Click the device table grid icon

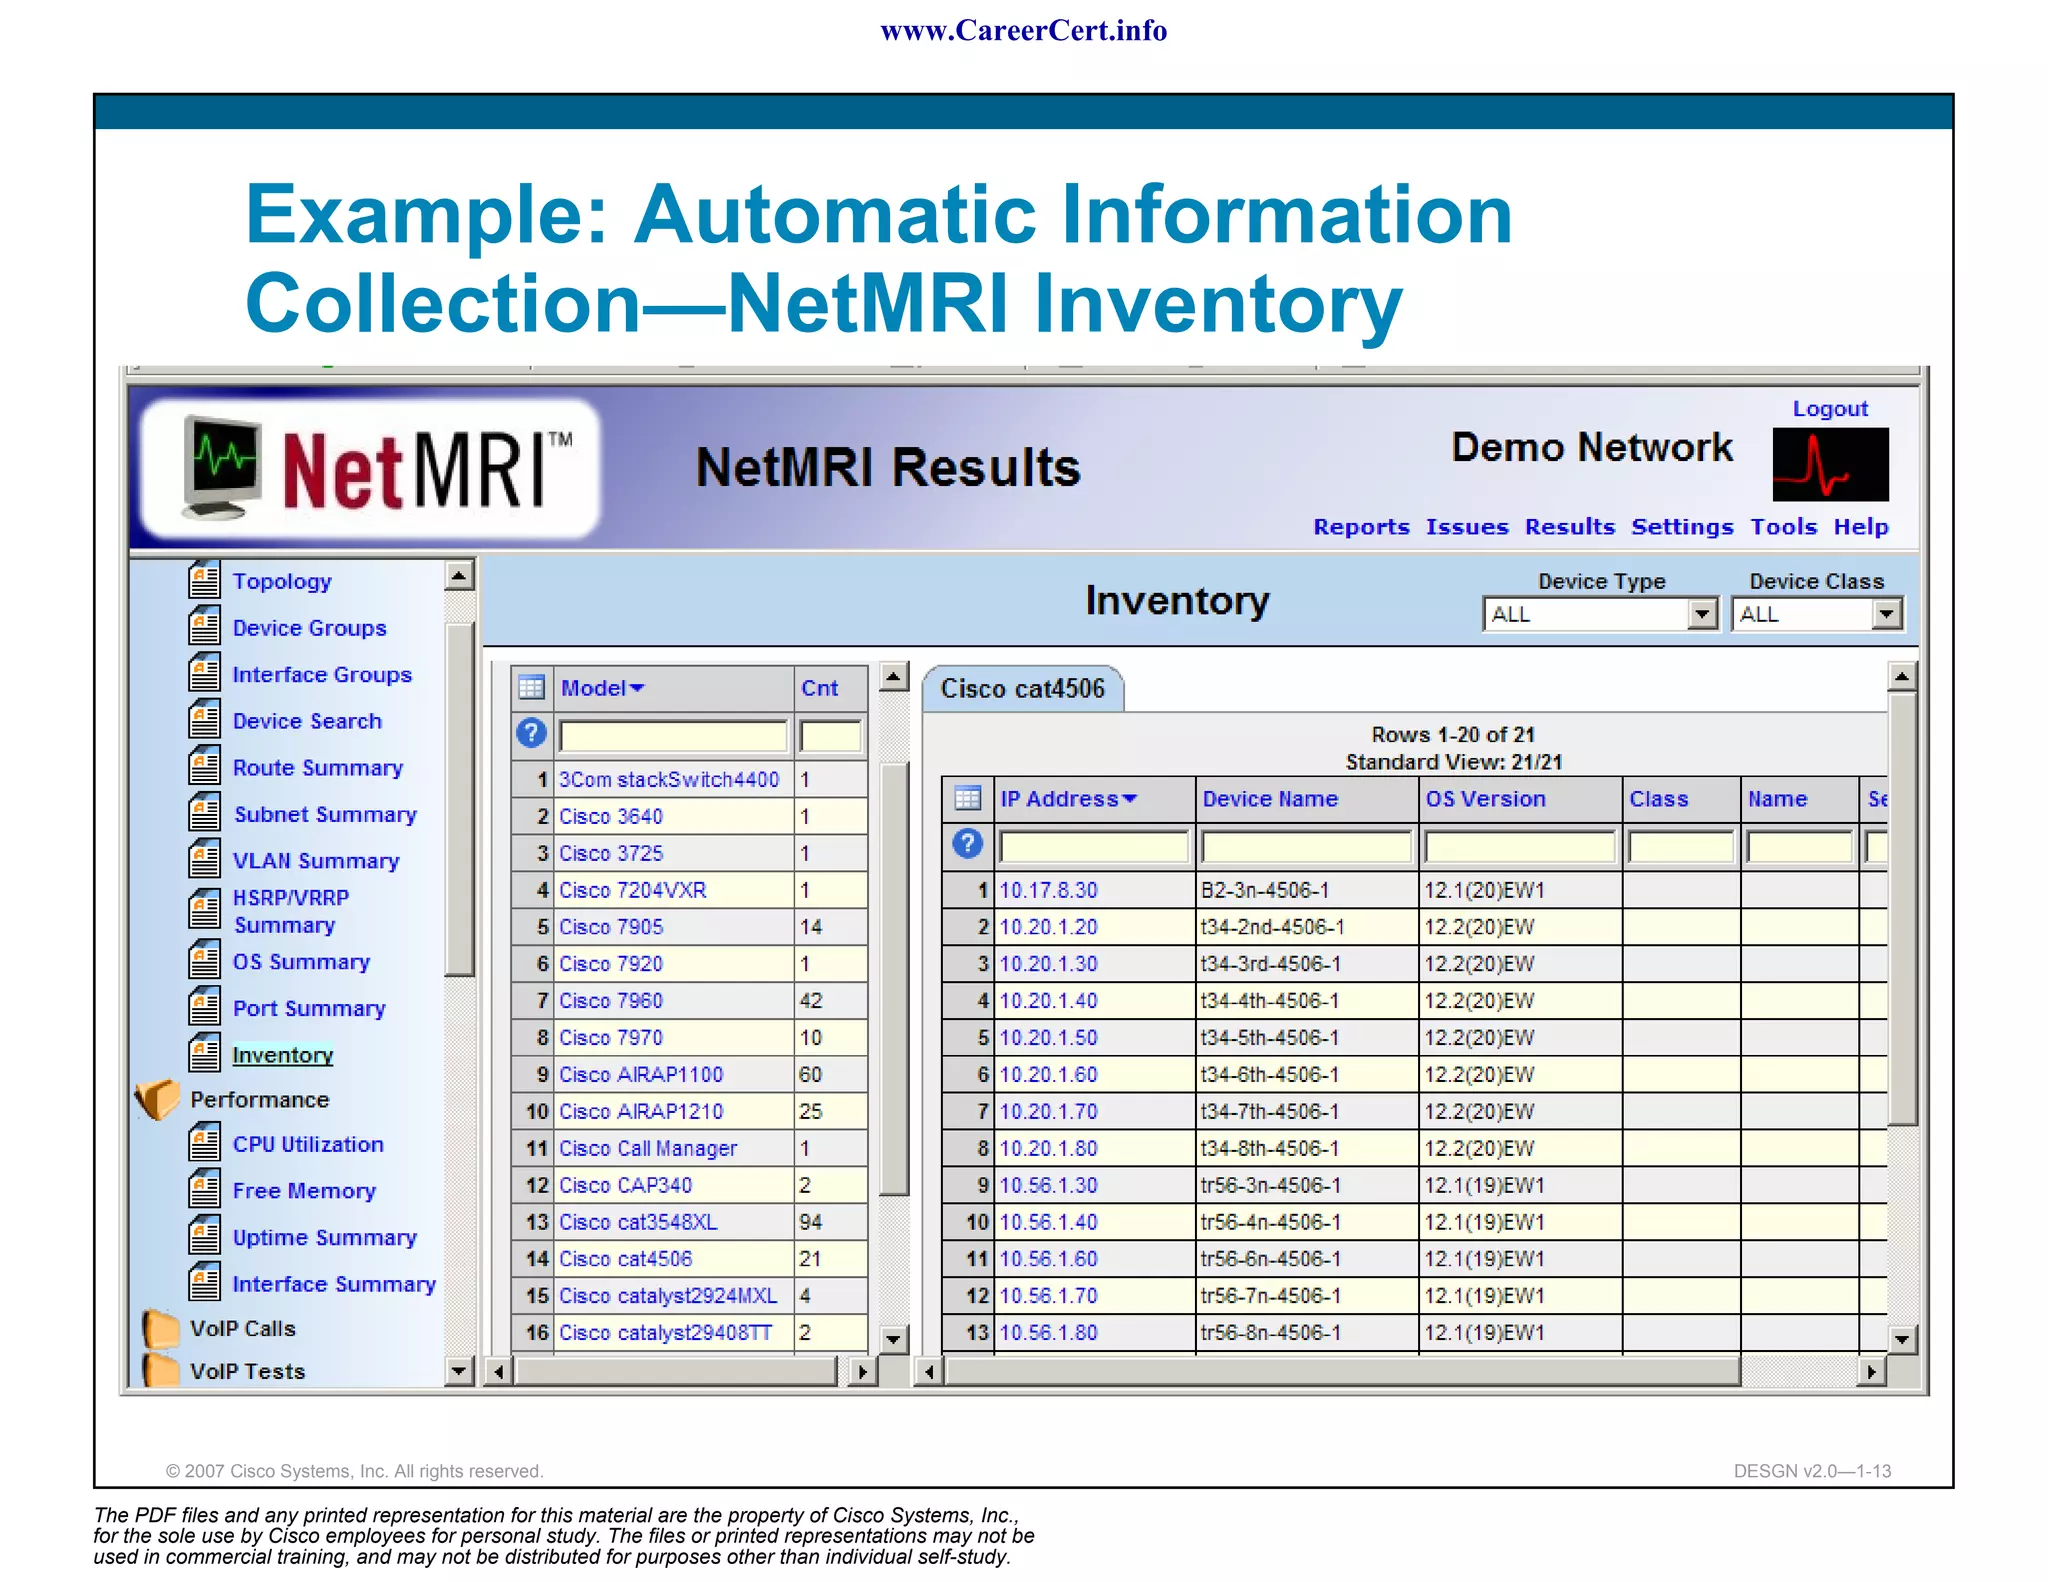967,798
